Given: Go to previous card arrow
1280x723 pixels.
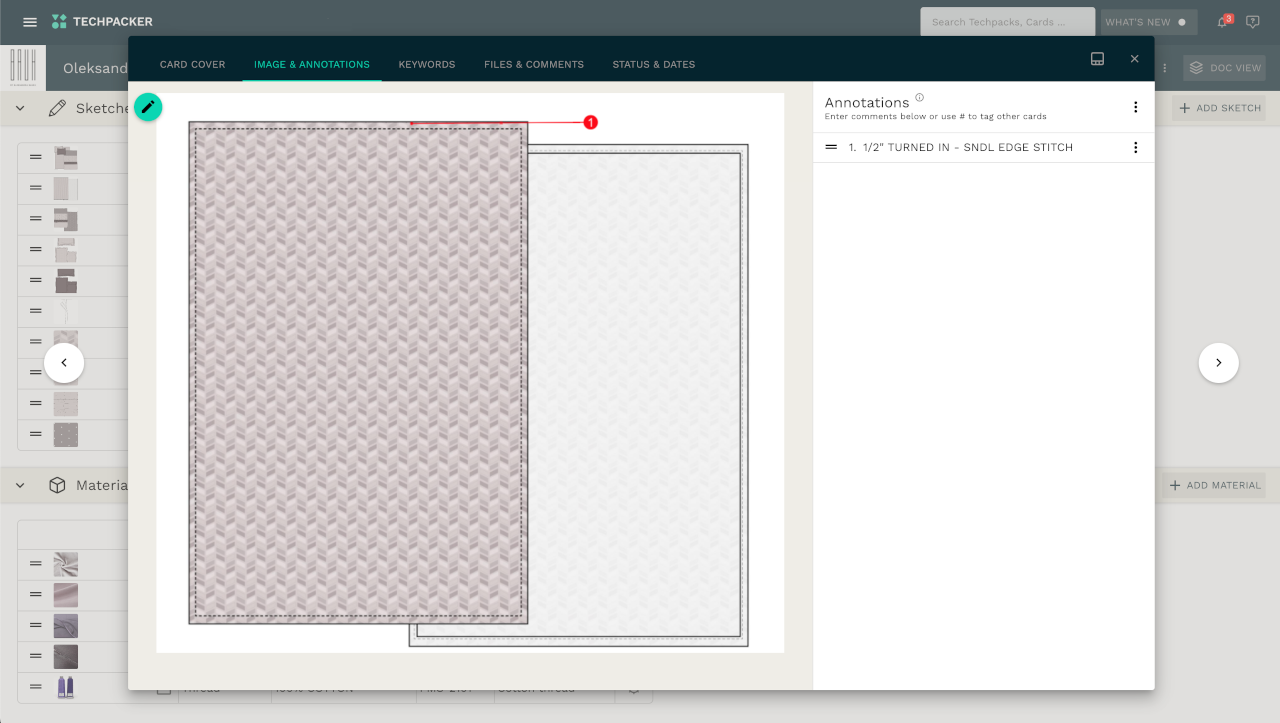Looking at the screenshot, I should 64,363.
